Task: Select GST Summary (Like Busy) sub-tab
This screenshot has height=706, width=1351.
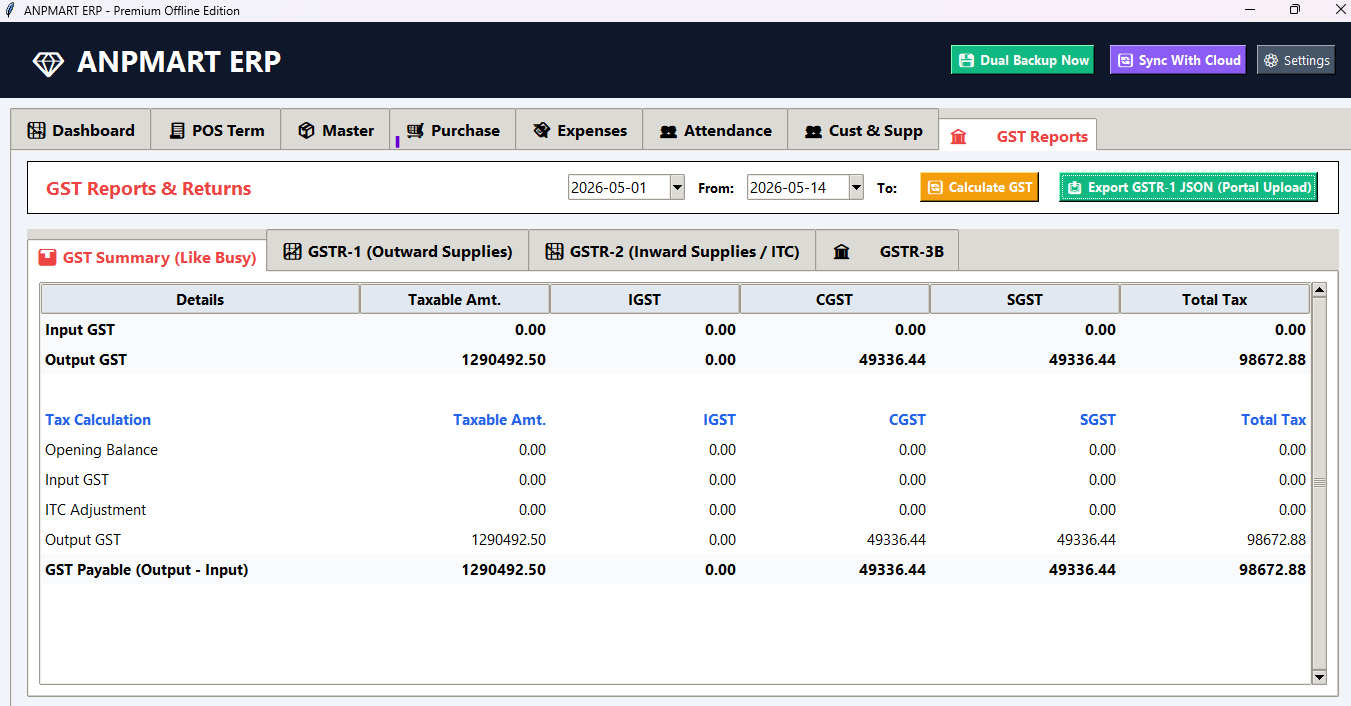Action: pyautogui.click(x=147, y=257)
